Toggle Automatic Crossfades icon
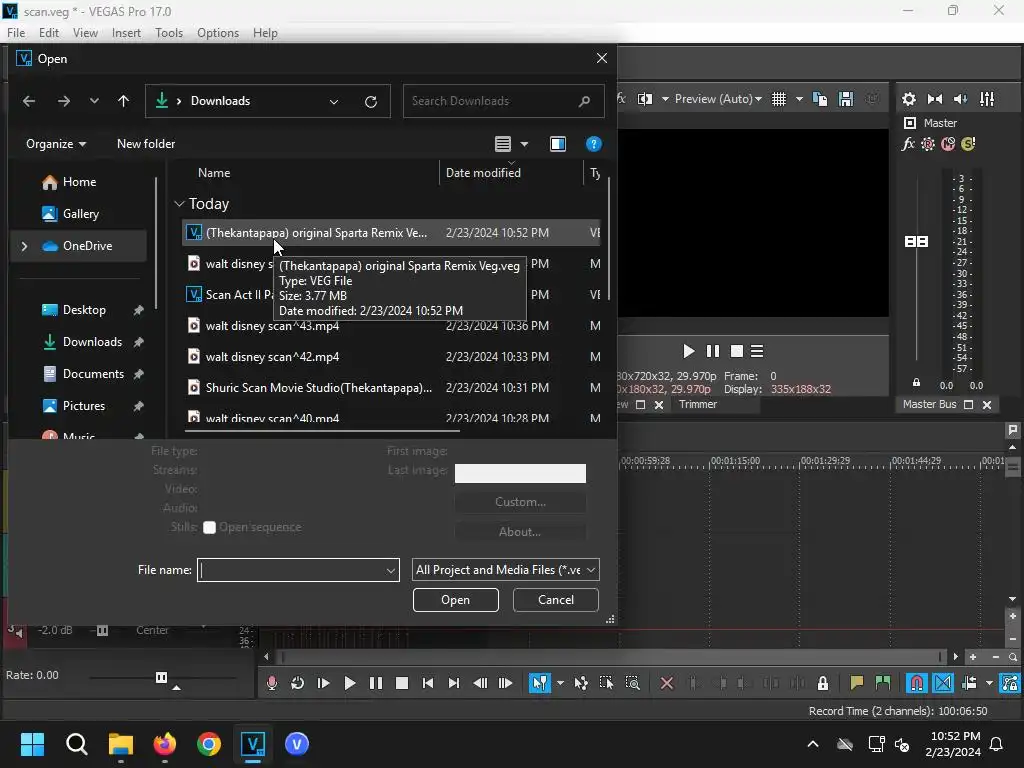This screenshot has width=1024, height=768. (x=943, y=683)
